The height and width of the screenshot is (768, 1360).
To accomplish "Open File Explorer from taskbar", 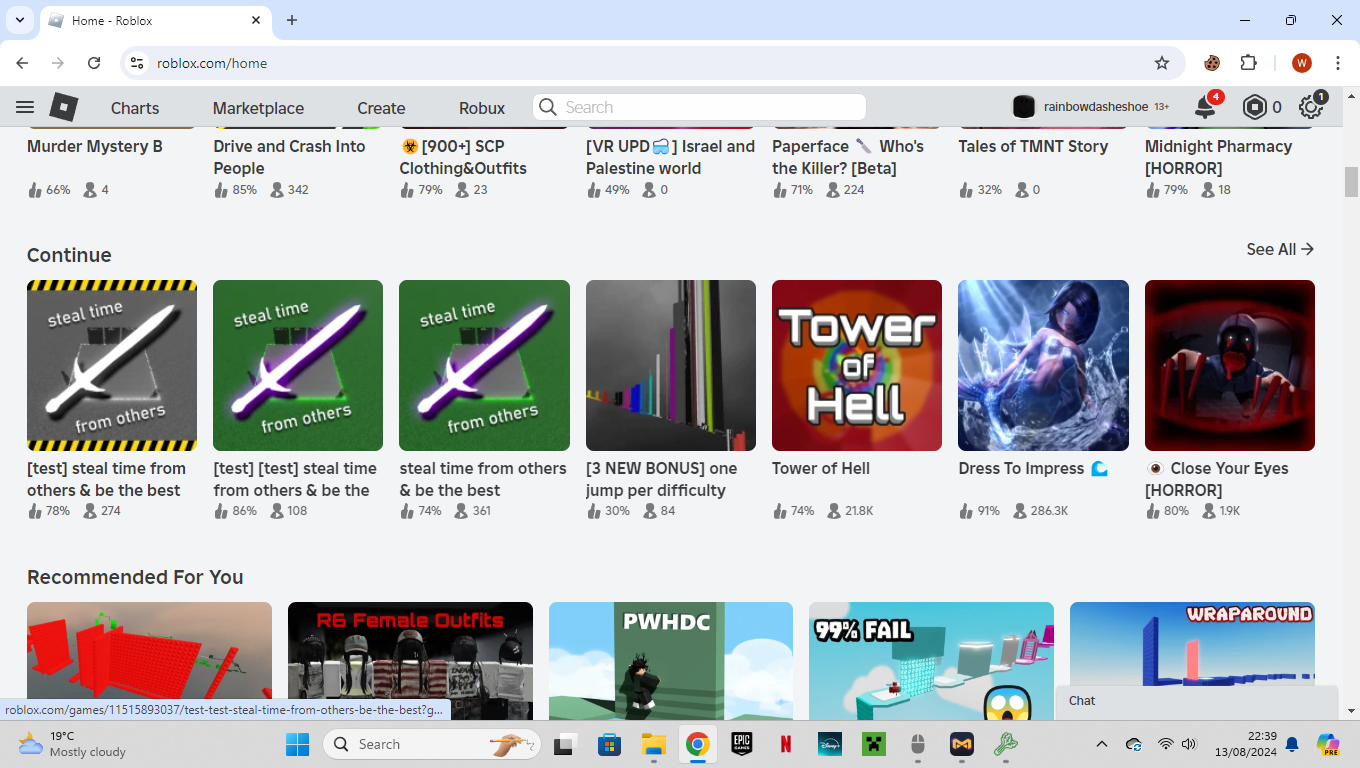I will [x=654, y=744].
